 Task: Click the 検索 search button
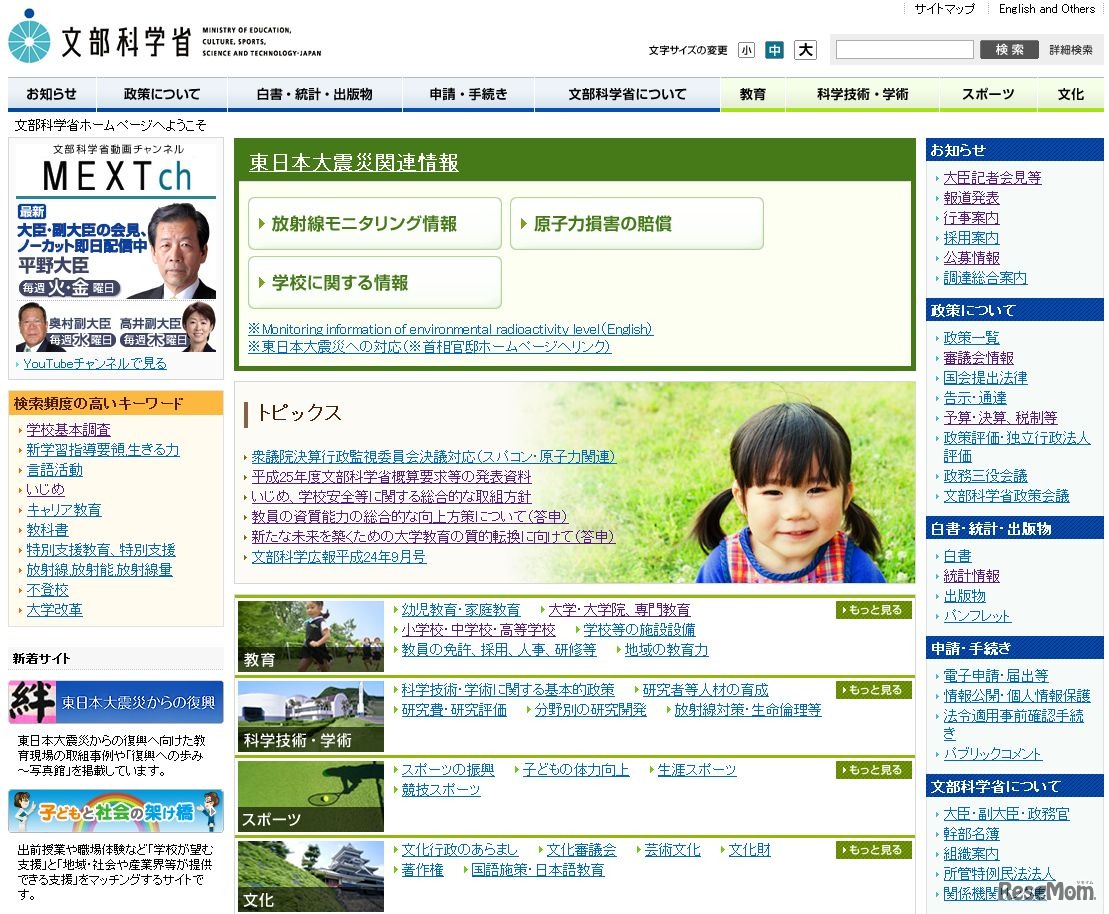(1009, 48)
